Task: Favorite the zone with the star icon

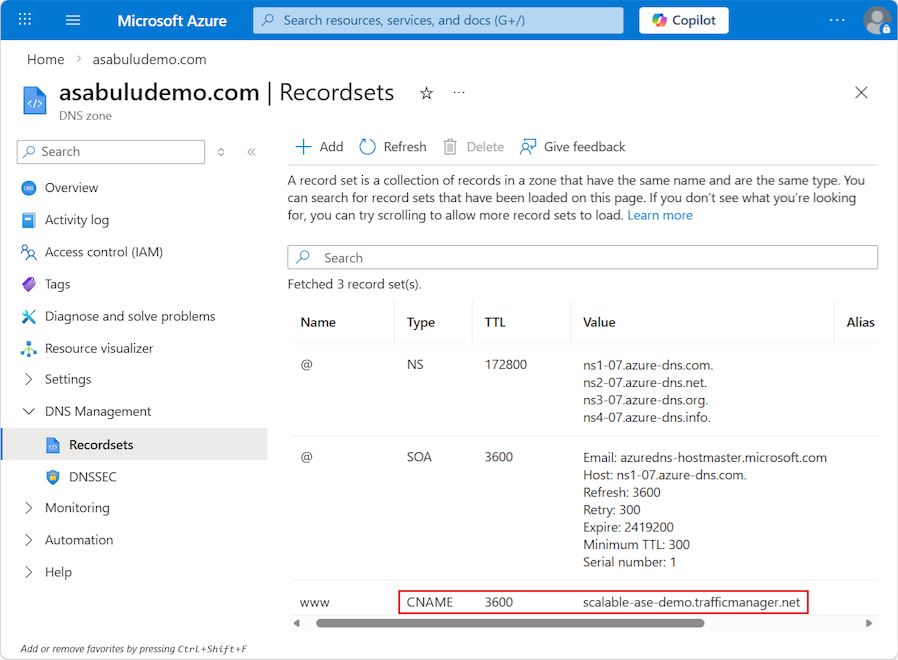Action: pos(426,93)
